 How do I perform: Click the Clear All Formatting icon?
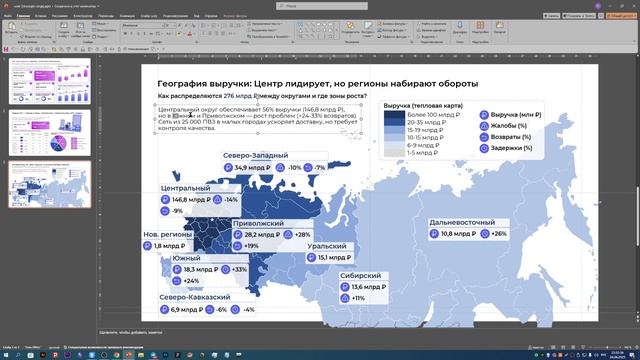pos(193,25)
